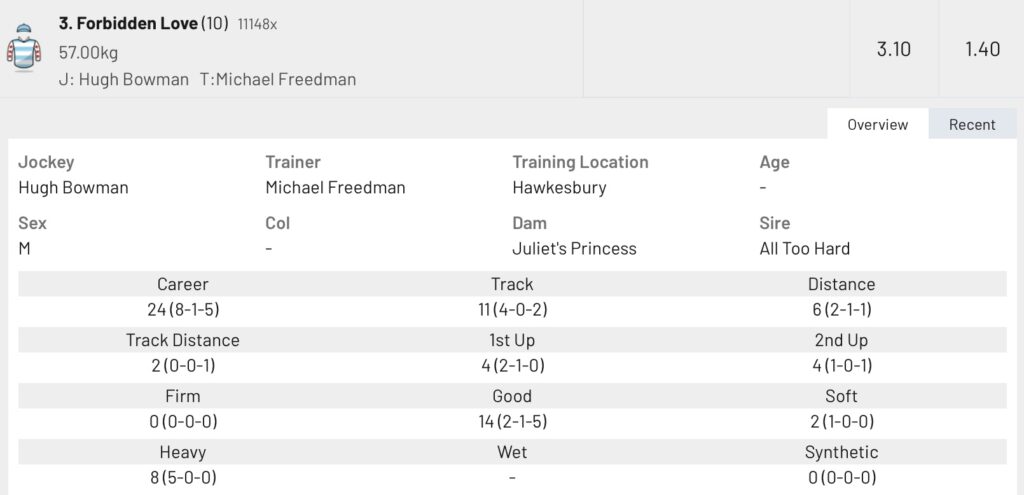The width and height of the screenshot is (1024, 495).
Task: Click the sire name All Too Hard
Action: tap(805, 248)
